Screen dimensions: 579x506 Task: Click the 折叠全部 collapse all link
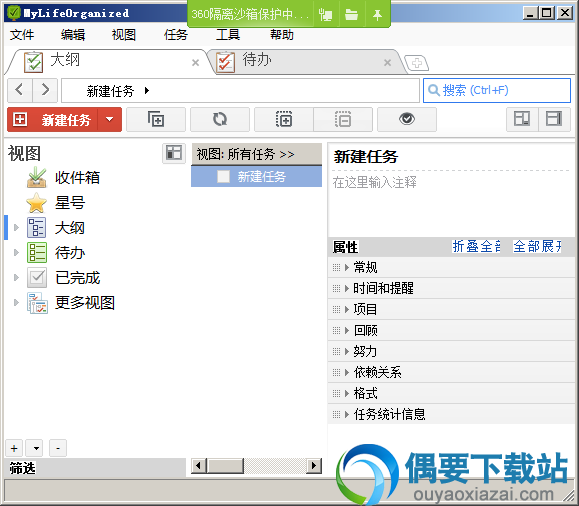[477, 246]
